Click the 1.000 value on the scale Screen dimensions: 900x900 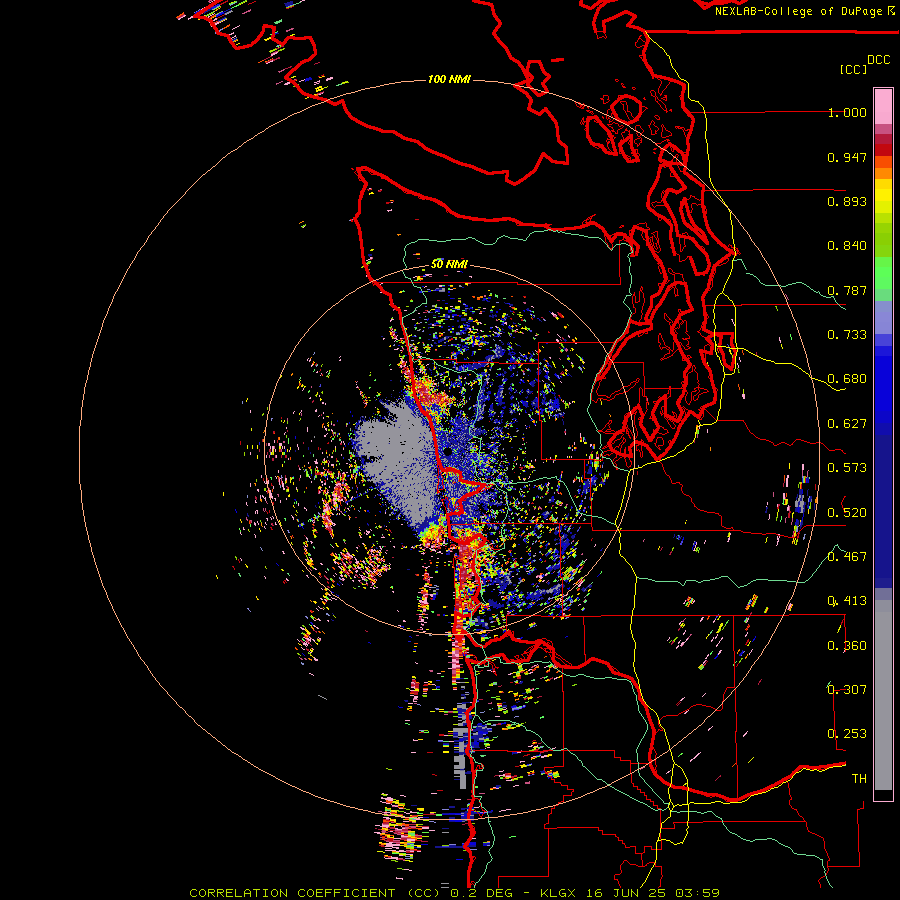tap(847, 113)
